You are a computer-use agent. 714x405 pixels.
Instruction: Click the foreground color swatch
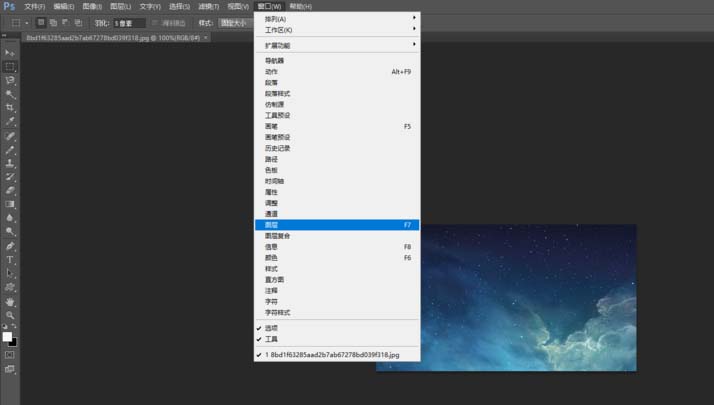[x=6, y=336]
